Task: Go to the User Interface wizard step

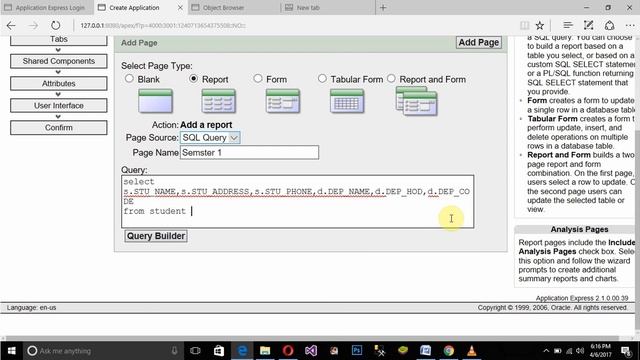Action: click(x=59, y=105)
